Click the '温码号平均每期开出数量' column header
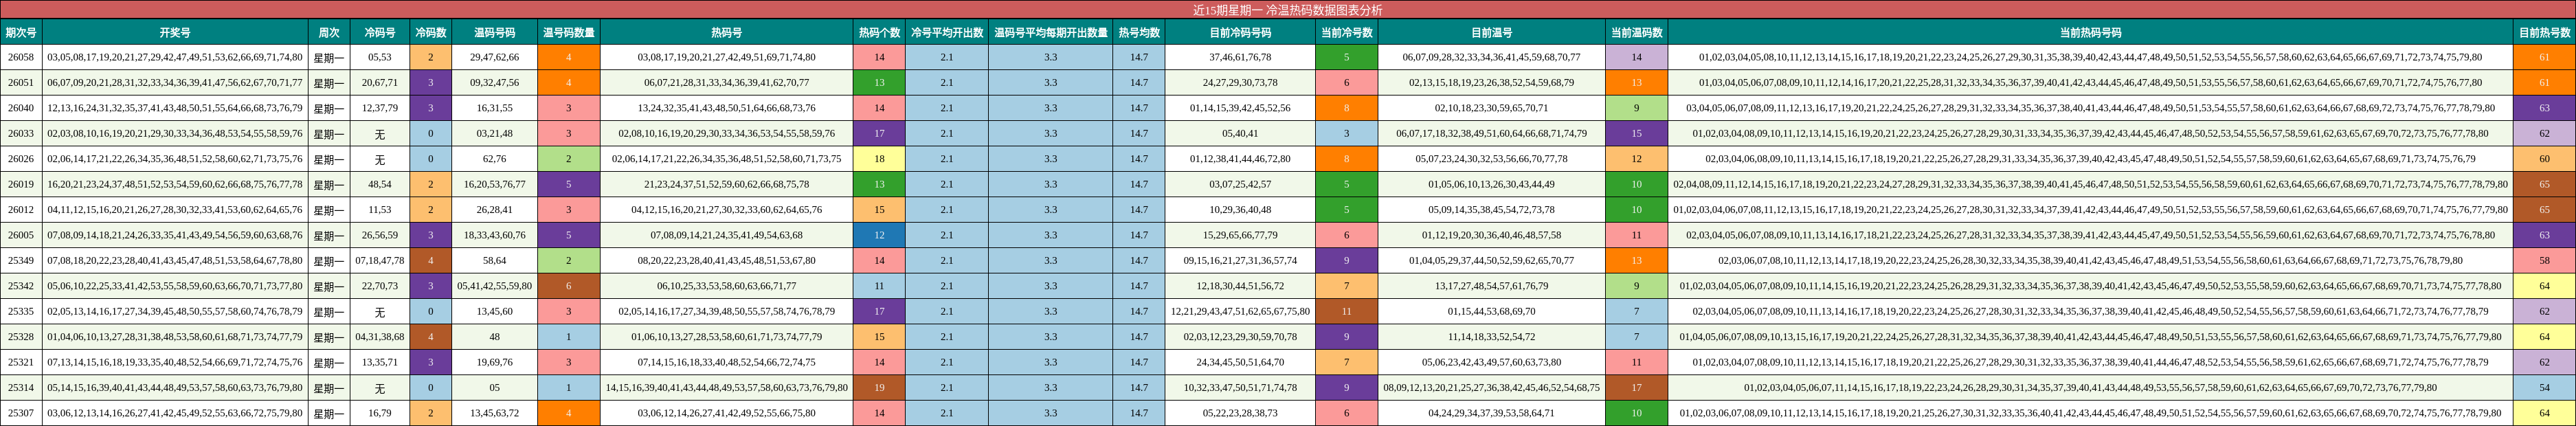This screenshot has width=2576, height=426. pyautogui.click(x=1050, y=32)
